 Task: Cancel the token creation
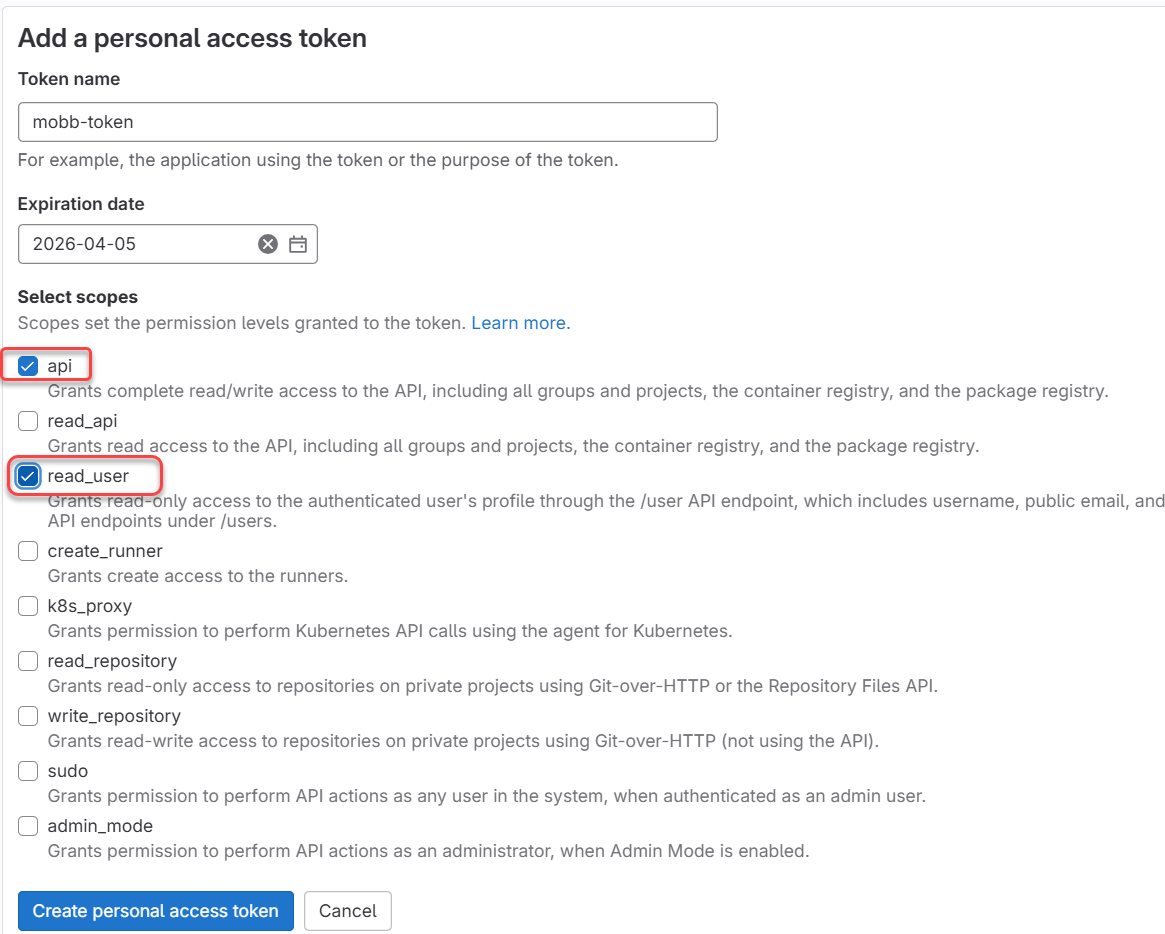pyautogui.click(x=347, y=910)
